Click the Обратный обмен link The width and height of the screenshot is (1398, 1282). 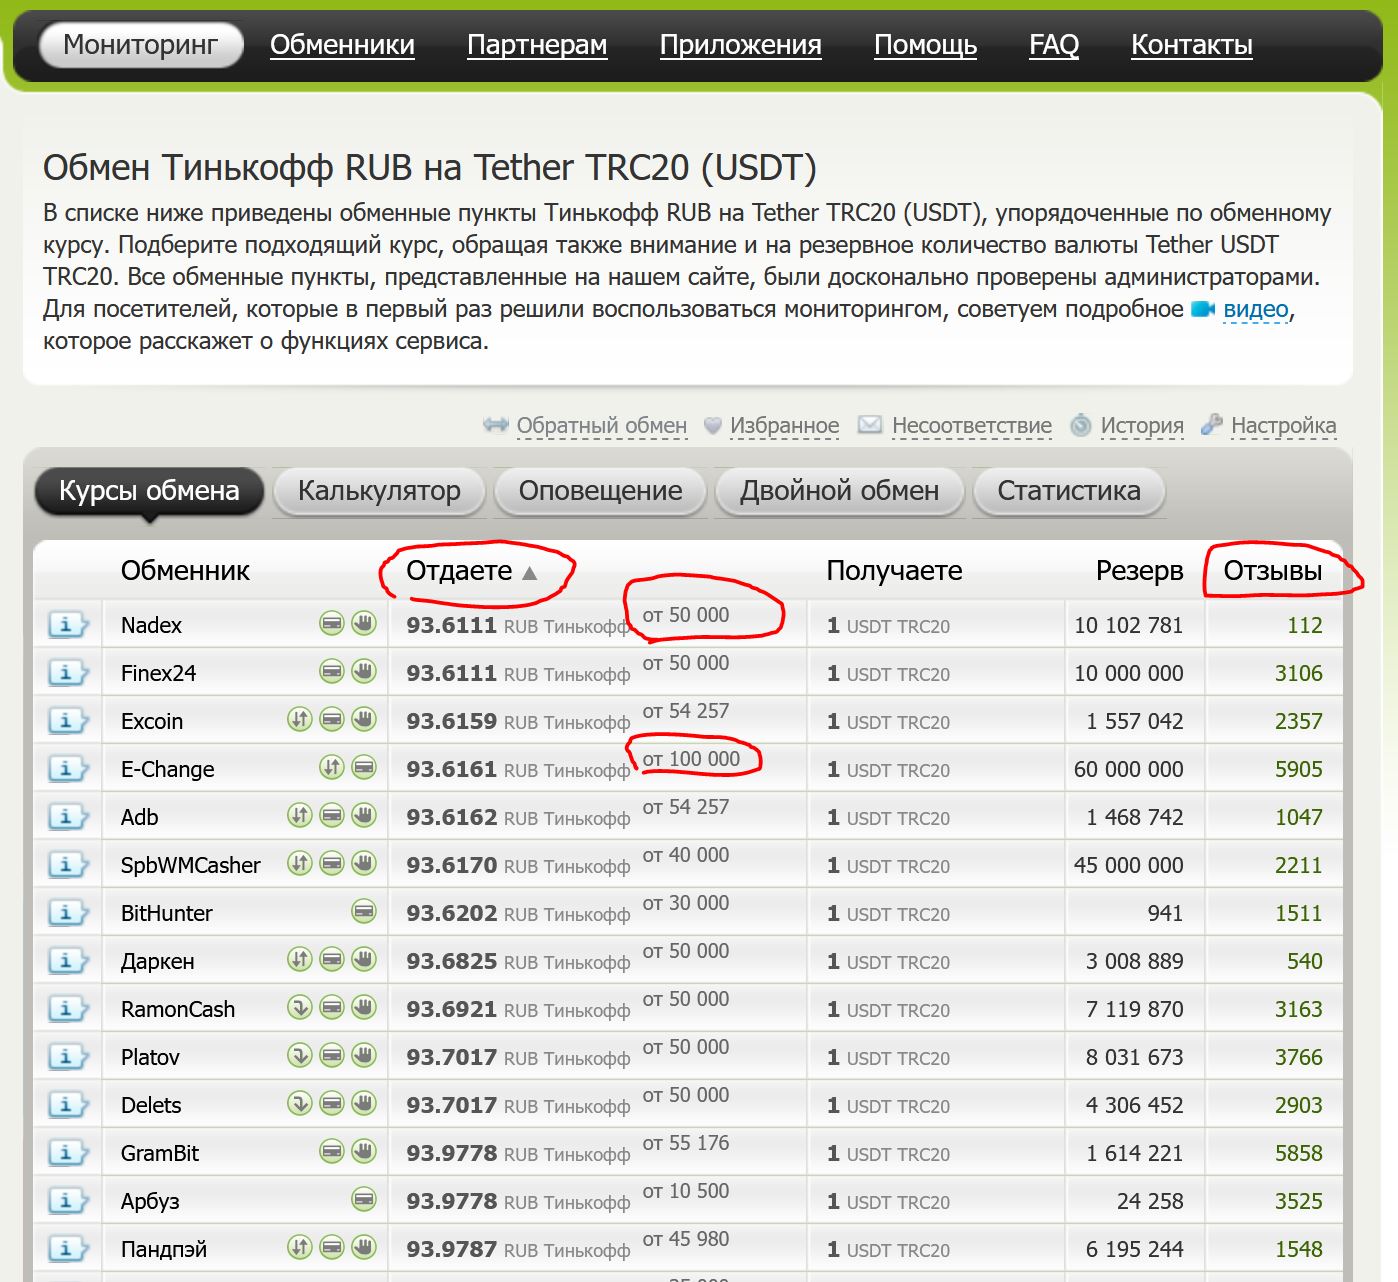[x=602, y=426]
